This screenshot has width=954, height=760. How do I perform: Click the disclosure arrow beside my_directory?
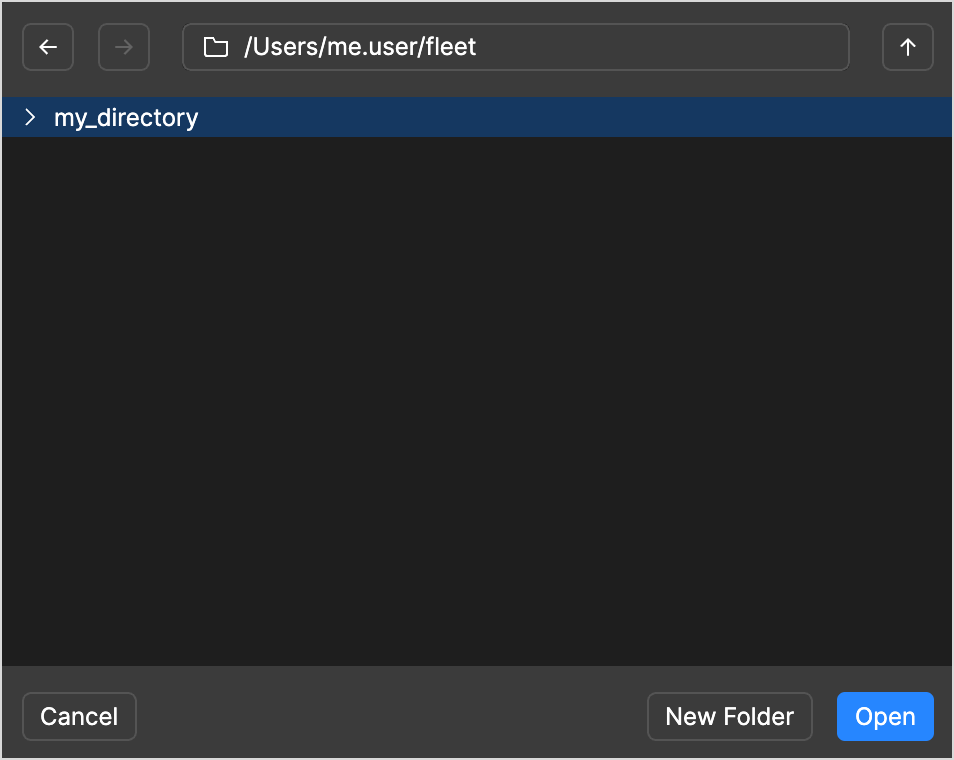[x=30, y=118]
